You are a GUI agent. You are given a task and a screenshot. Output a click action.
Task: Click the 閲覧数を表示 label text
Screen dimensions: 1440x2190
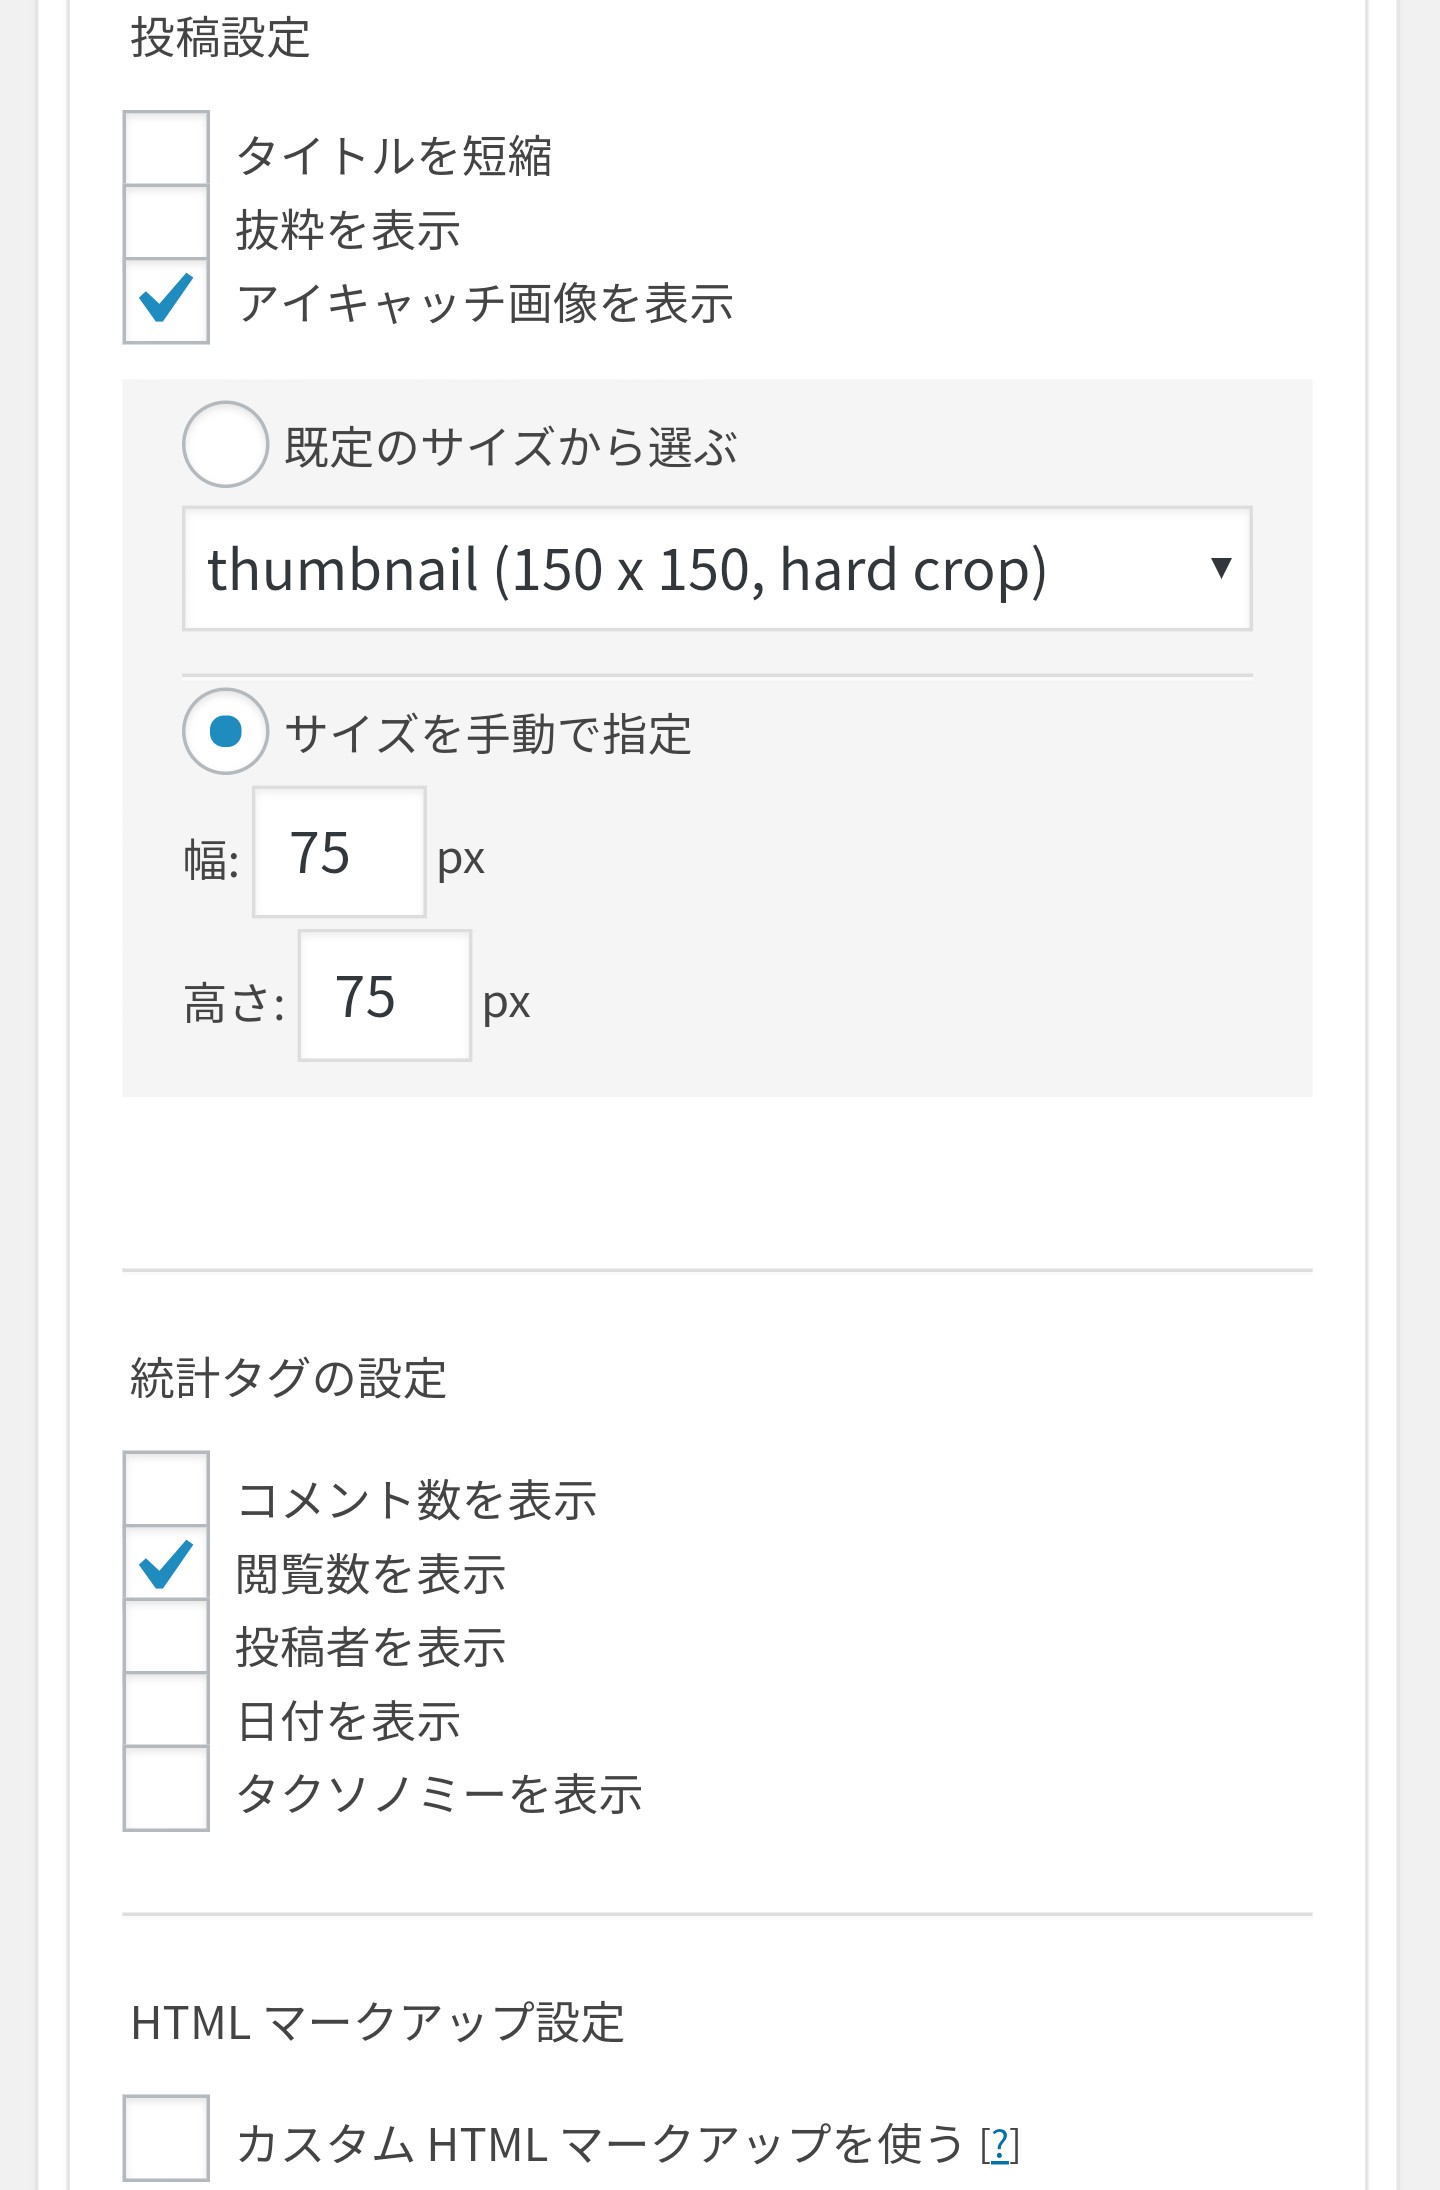(371, 1574)
